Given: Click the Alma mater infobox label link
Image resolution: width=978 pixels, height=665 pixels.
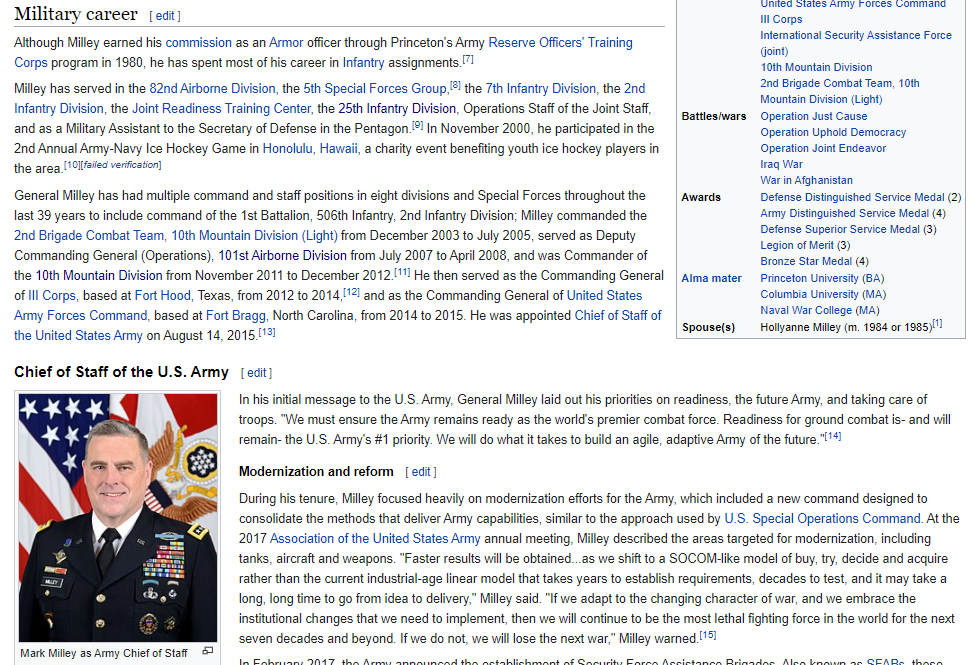Looking at the screenshot, I should point(711,279).
